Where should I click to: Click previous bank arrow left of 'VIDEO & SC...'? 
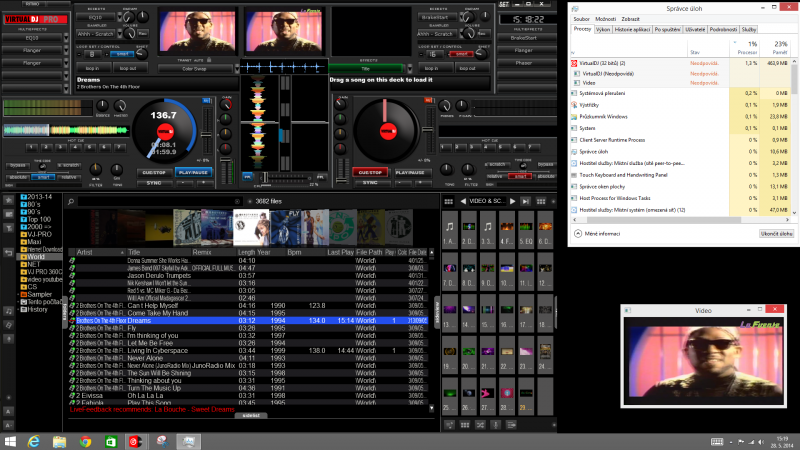[463, 201]
